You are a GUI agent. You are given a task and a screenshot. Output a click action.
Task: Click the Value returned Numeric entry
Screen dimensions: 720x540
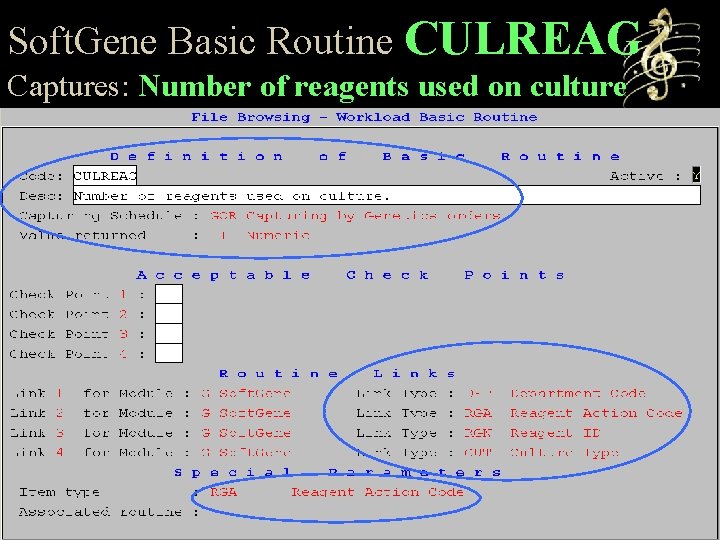pyautogui.click(x=264, y=235)
